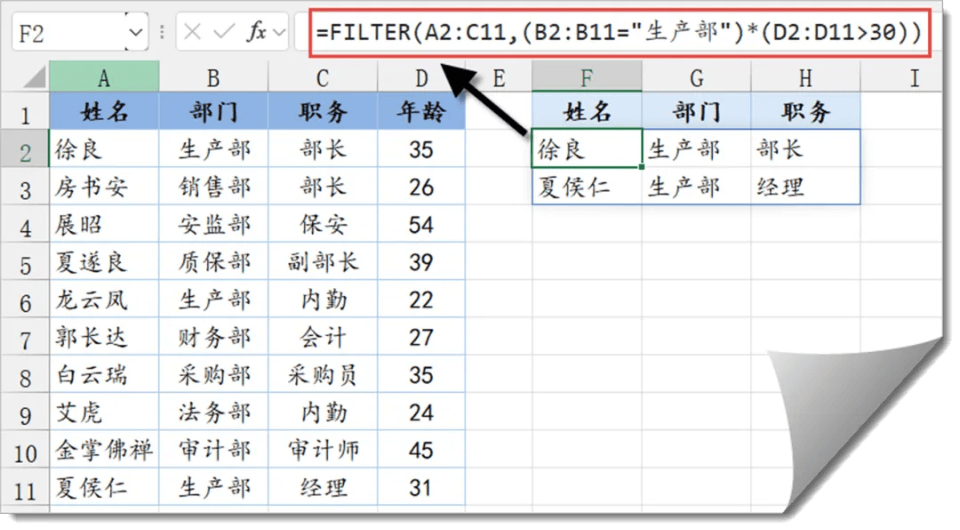The height and width of the screenshot is (530, 960).
Task: Select column H header
Action: (x=805, y=77)
